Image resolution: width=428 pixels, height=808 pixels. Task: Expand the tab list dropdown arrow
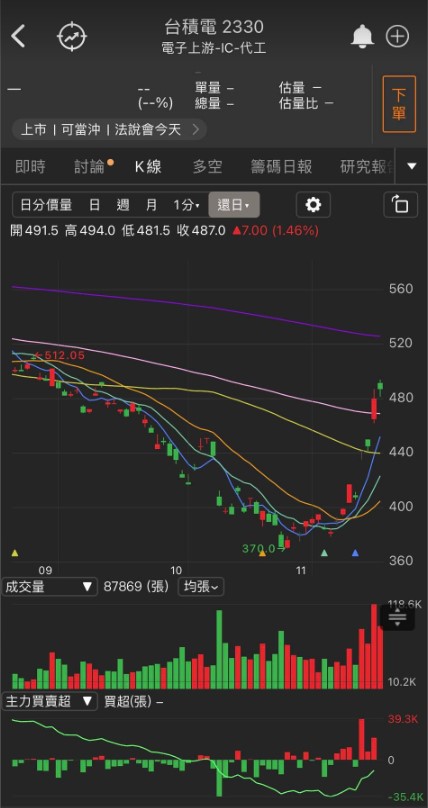pyautogui.click(x=412, y=166)
